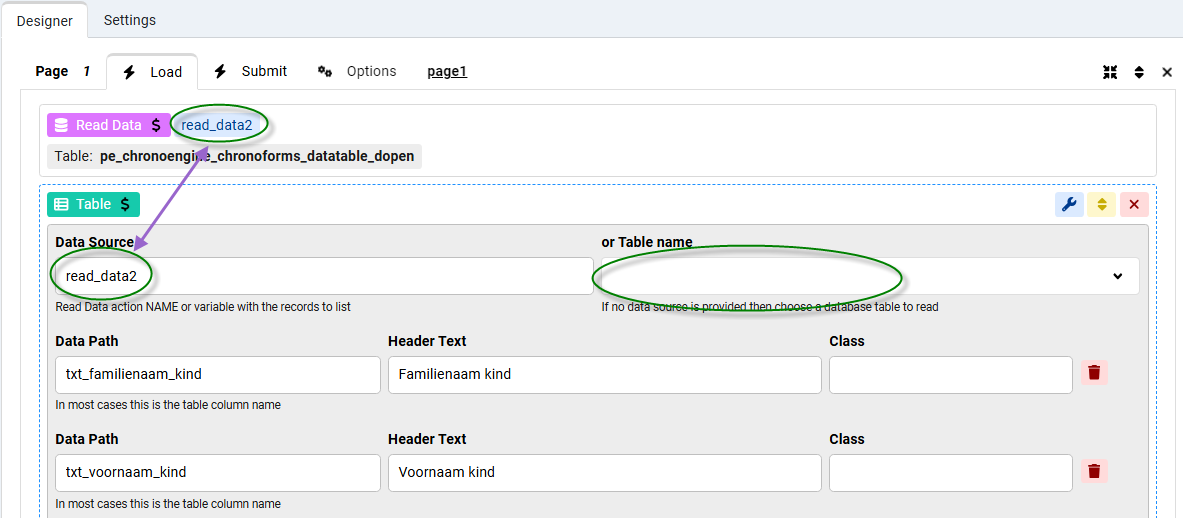
Task: Click the Table grid icon
Action: click(62, 204)
